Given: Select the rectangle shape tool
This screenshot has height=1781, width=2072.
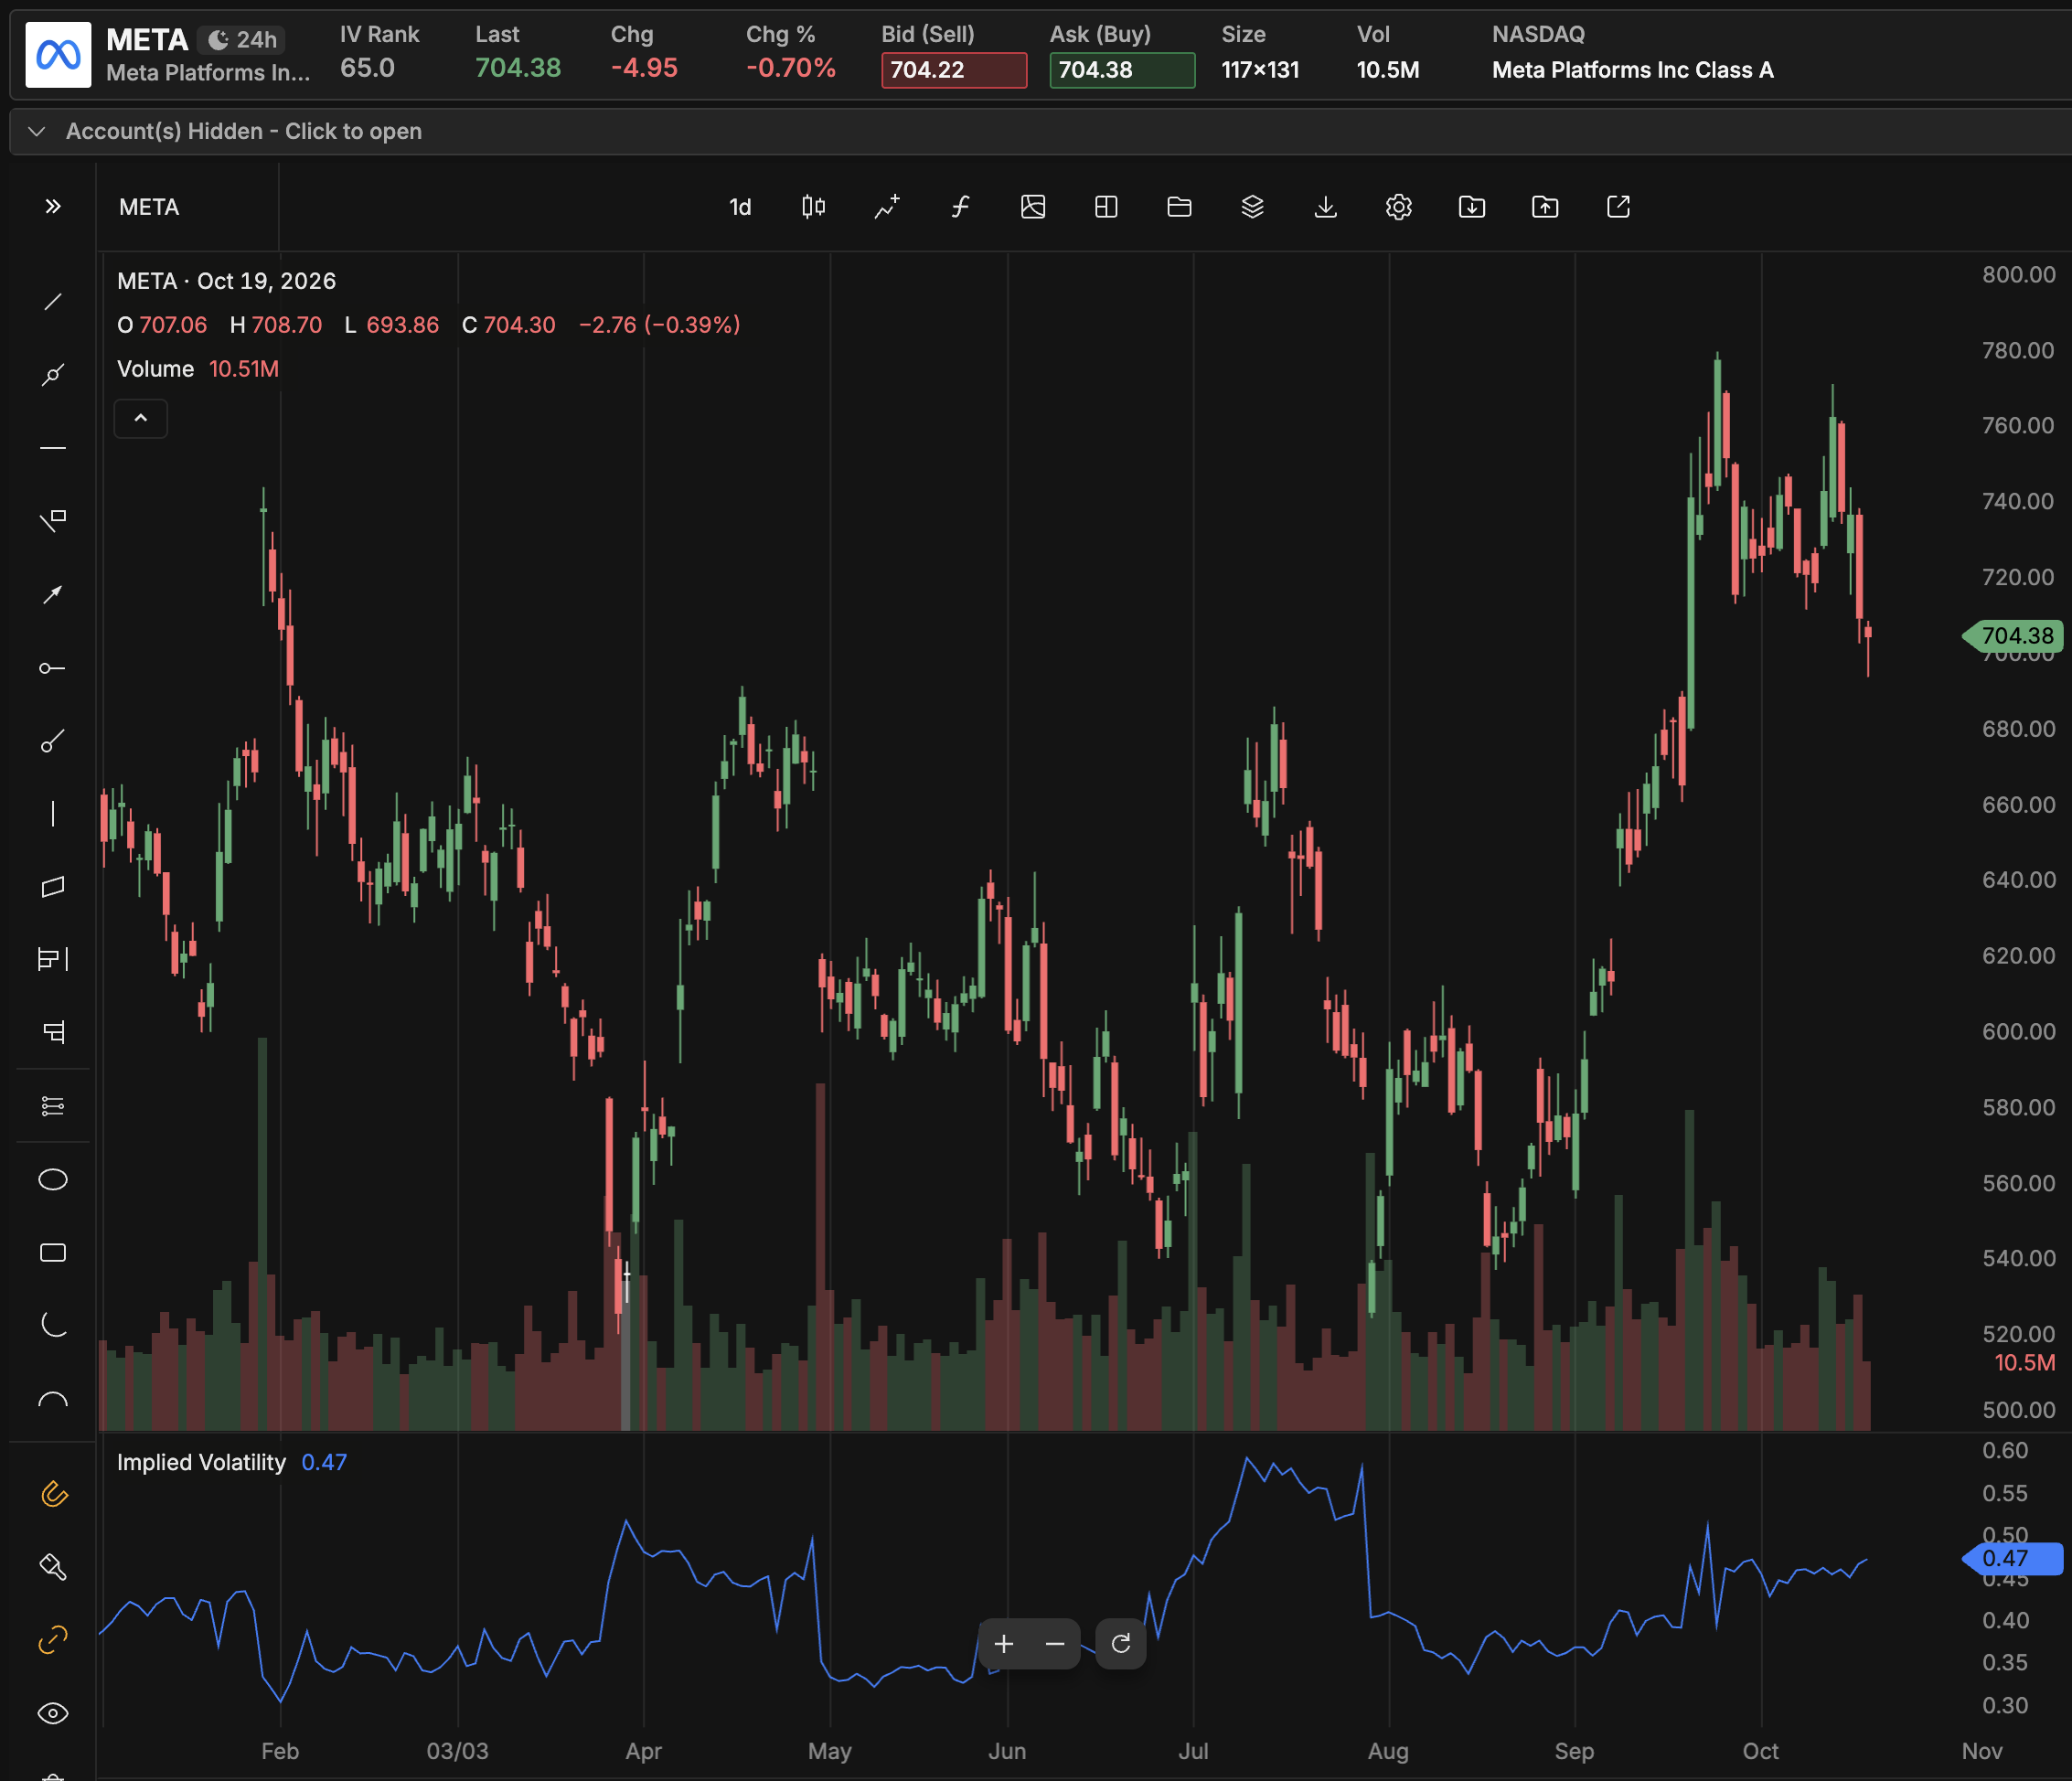Looking at the screenshot, I should [53, 1253].
